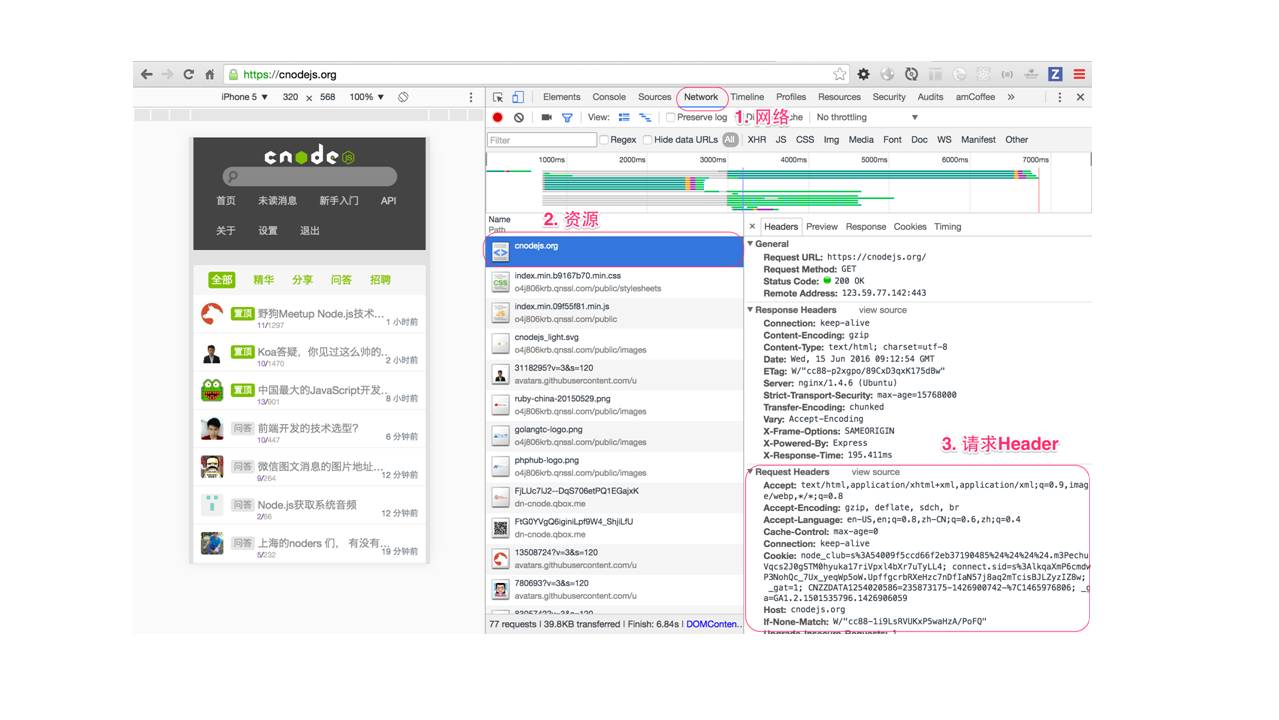1279x720 pixels.
Task: Activate the inspect element picker
Action: [498, 97]
